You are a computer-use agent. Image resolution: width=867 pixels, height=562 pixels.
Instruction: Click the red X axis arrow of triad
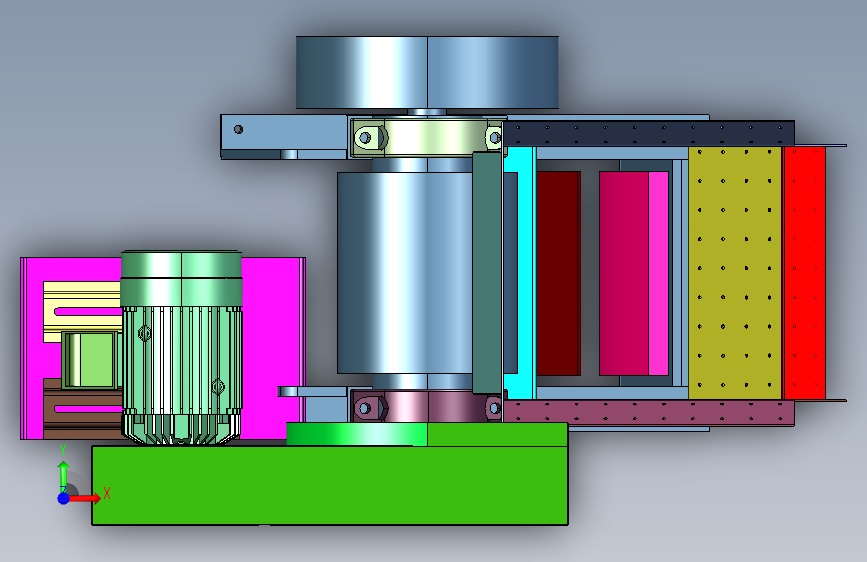[x=86, y=498]
